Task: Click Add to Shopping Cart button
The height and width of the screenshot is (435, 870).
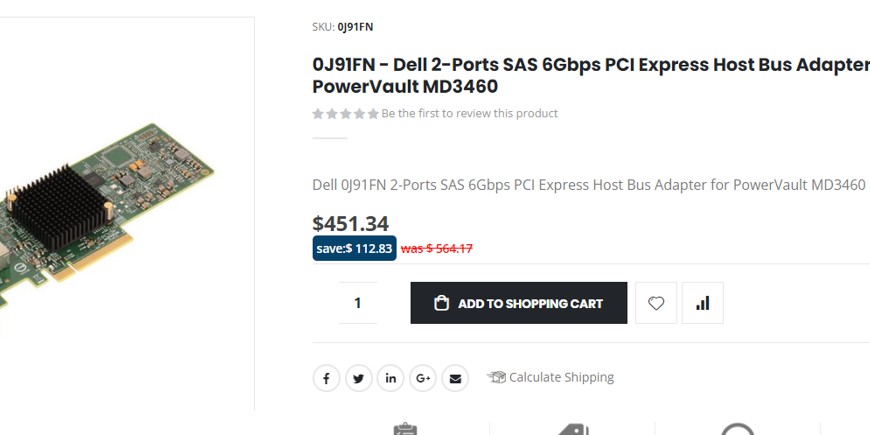Action: coord(519,303)
